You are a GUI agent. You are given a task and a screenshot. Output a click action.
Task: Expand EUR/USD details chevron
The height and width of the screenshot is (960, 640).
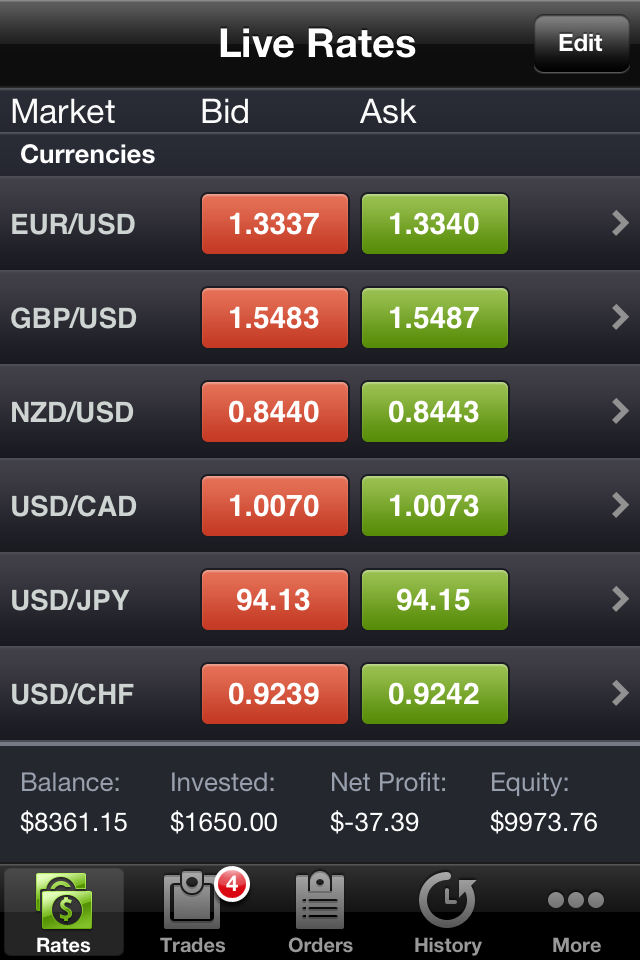click(620, 224)
